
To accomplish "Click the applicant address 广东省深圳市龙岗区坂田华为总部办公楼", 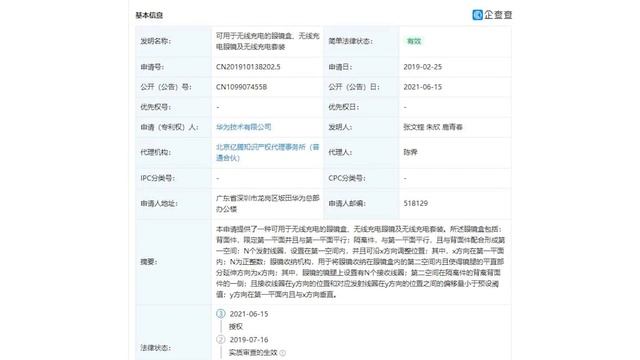I will (x=267, y=203).
